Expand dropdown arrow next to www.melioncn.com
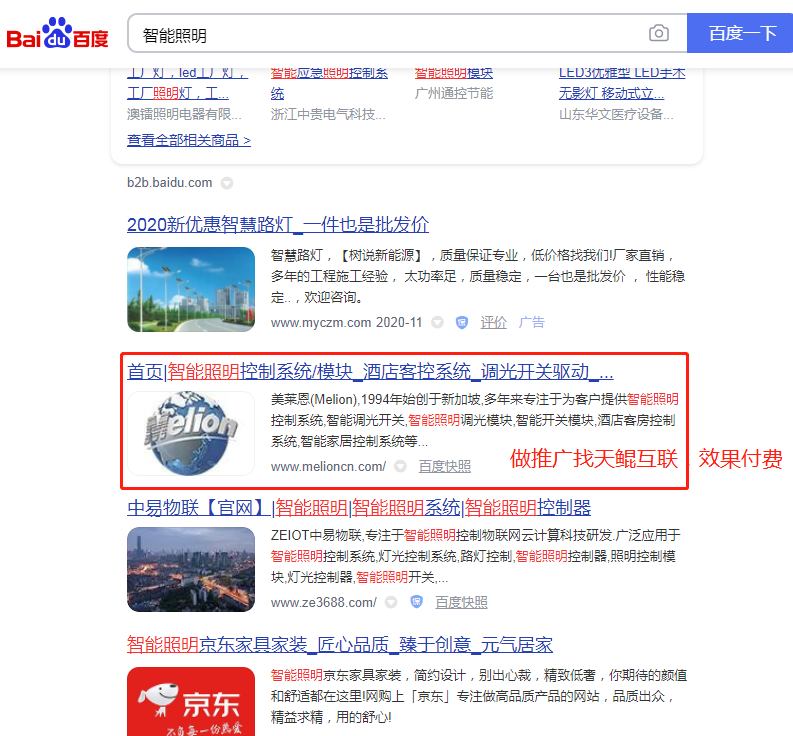This screenshot has width=793, height=736. coord(401,466)
